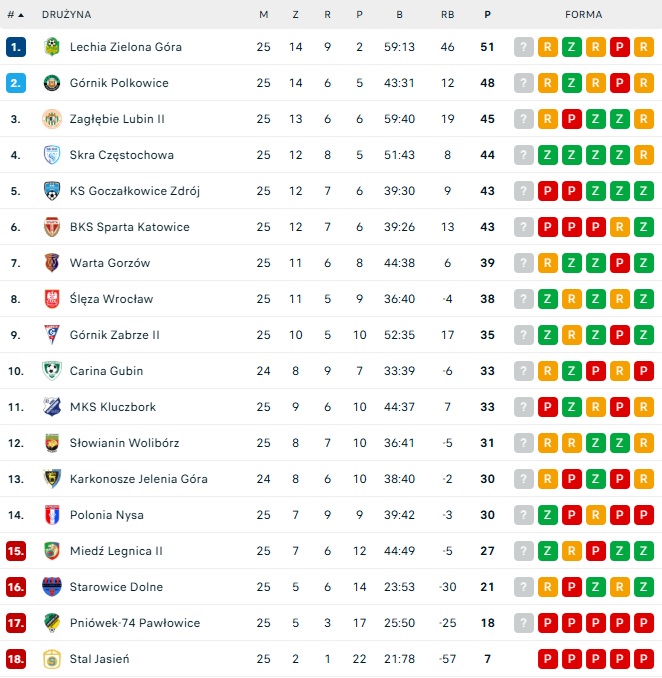
Task: Click the Skra Częstochowa team logo
Action: [x=52, y=155]
